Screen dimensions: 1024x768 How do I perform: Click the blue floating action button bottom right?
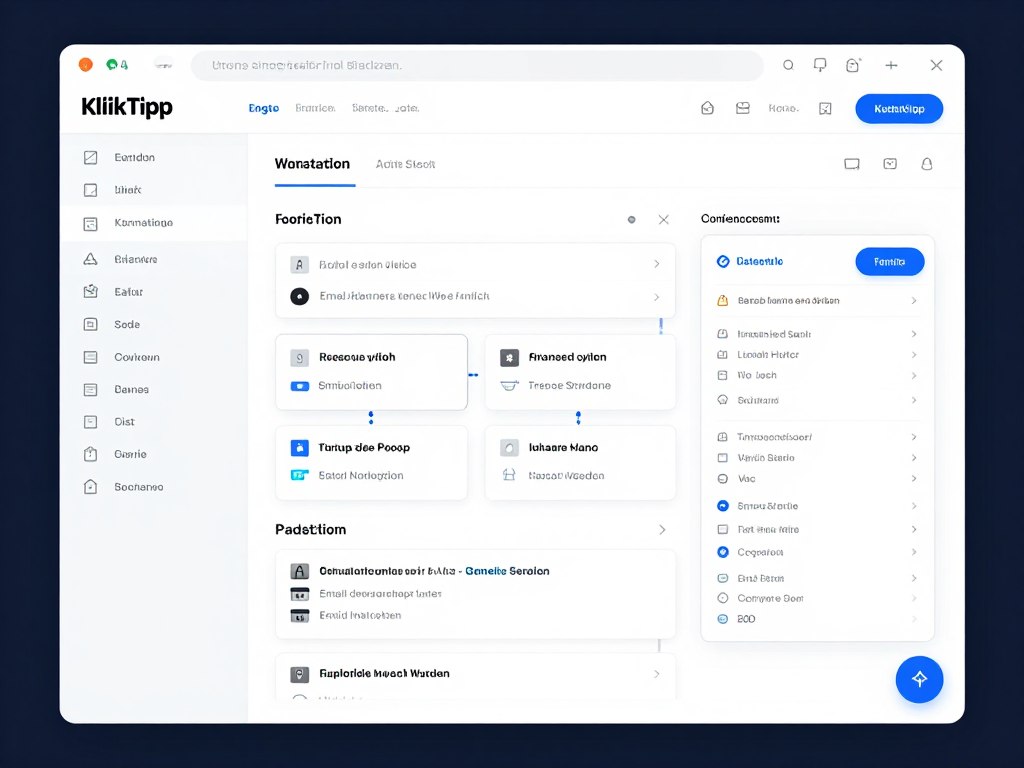click(x=918, y=679)
